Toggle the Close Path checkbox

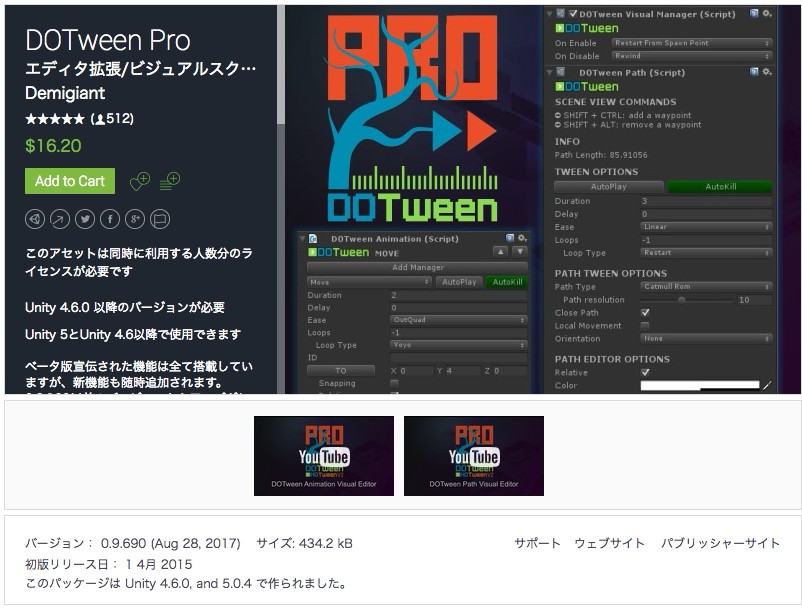[645, 312]
